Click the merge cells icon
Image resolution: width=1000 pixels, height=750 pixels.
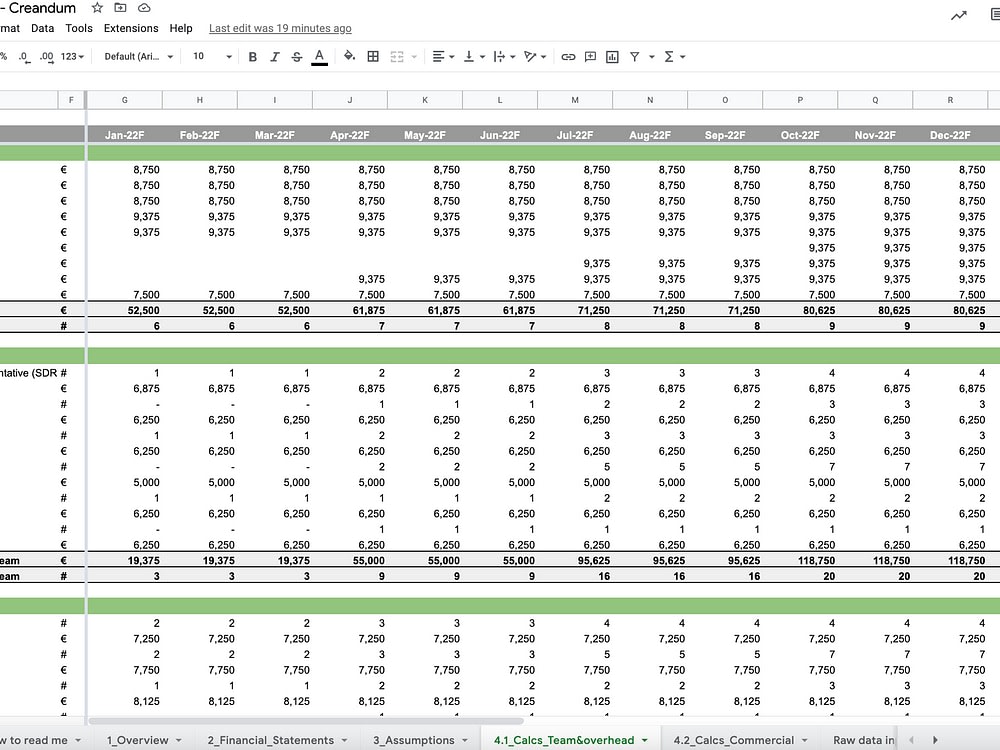click(x=397, y=57)
